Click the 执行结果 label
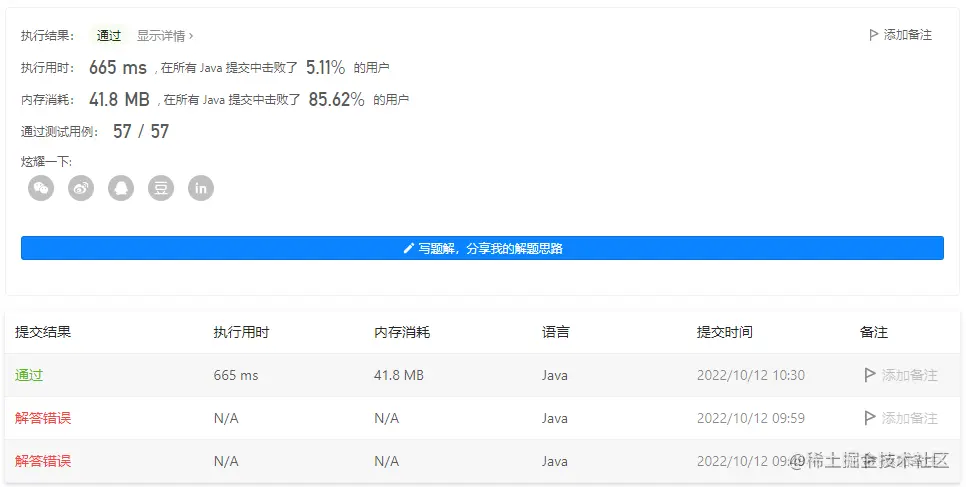The width and height of the screenshot is (966, 487). 47,36
